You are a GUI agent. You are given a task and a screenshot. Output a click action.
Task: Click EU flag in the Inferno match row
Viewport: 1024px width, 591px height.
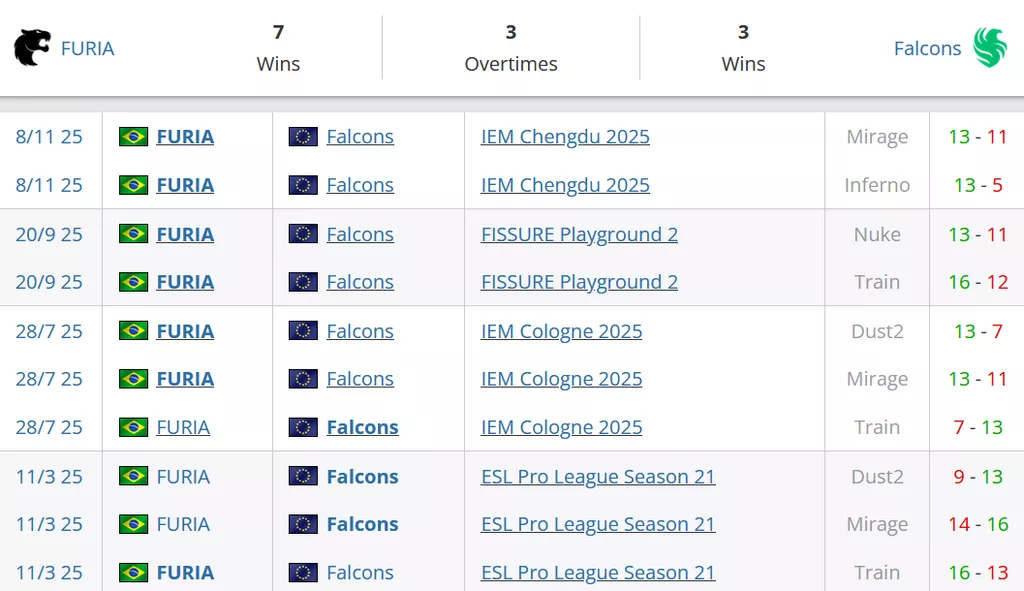[303, 185]
